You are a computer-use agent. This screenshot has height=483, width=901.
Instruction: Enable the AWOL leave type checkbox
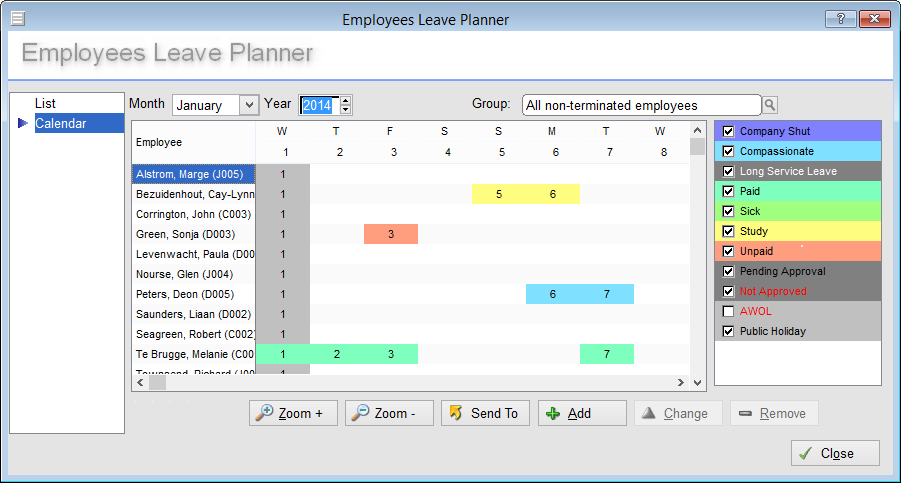pyautogui.click(x=728, y=311)
